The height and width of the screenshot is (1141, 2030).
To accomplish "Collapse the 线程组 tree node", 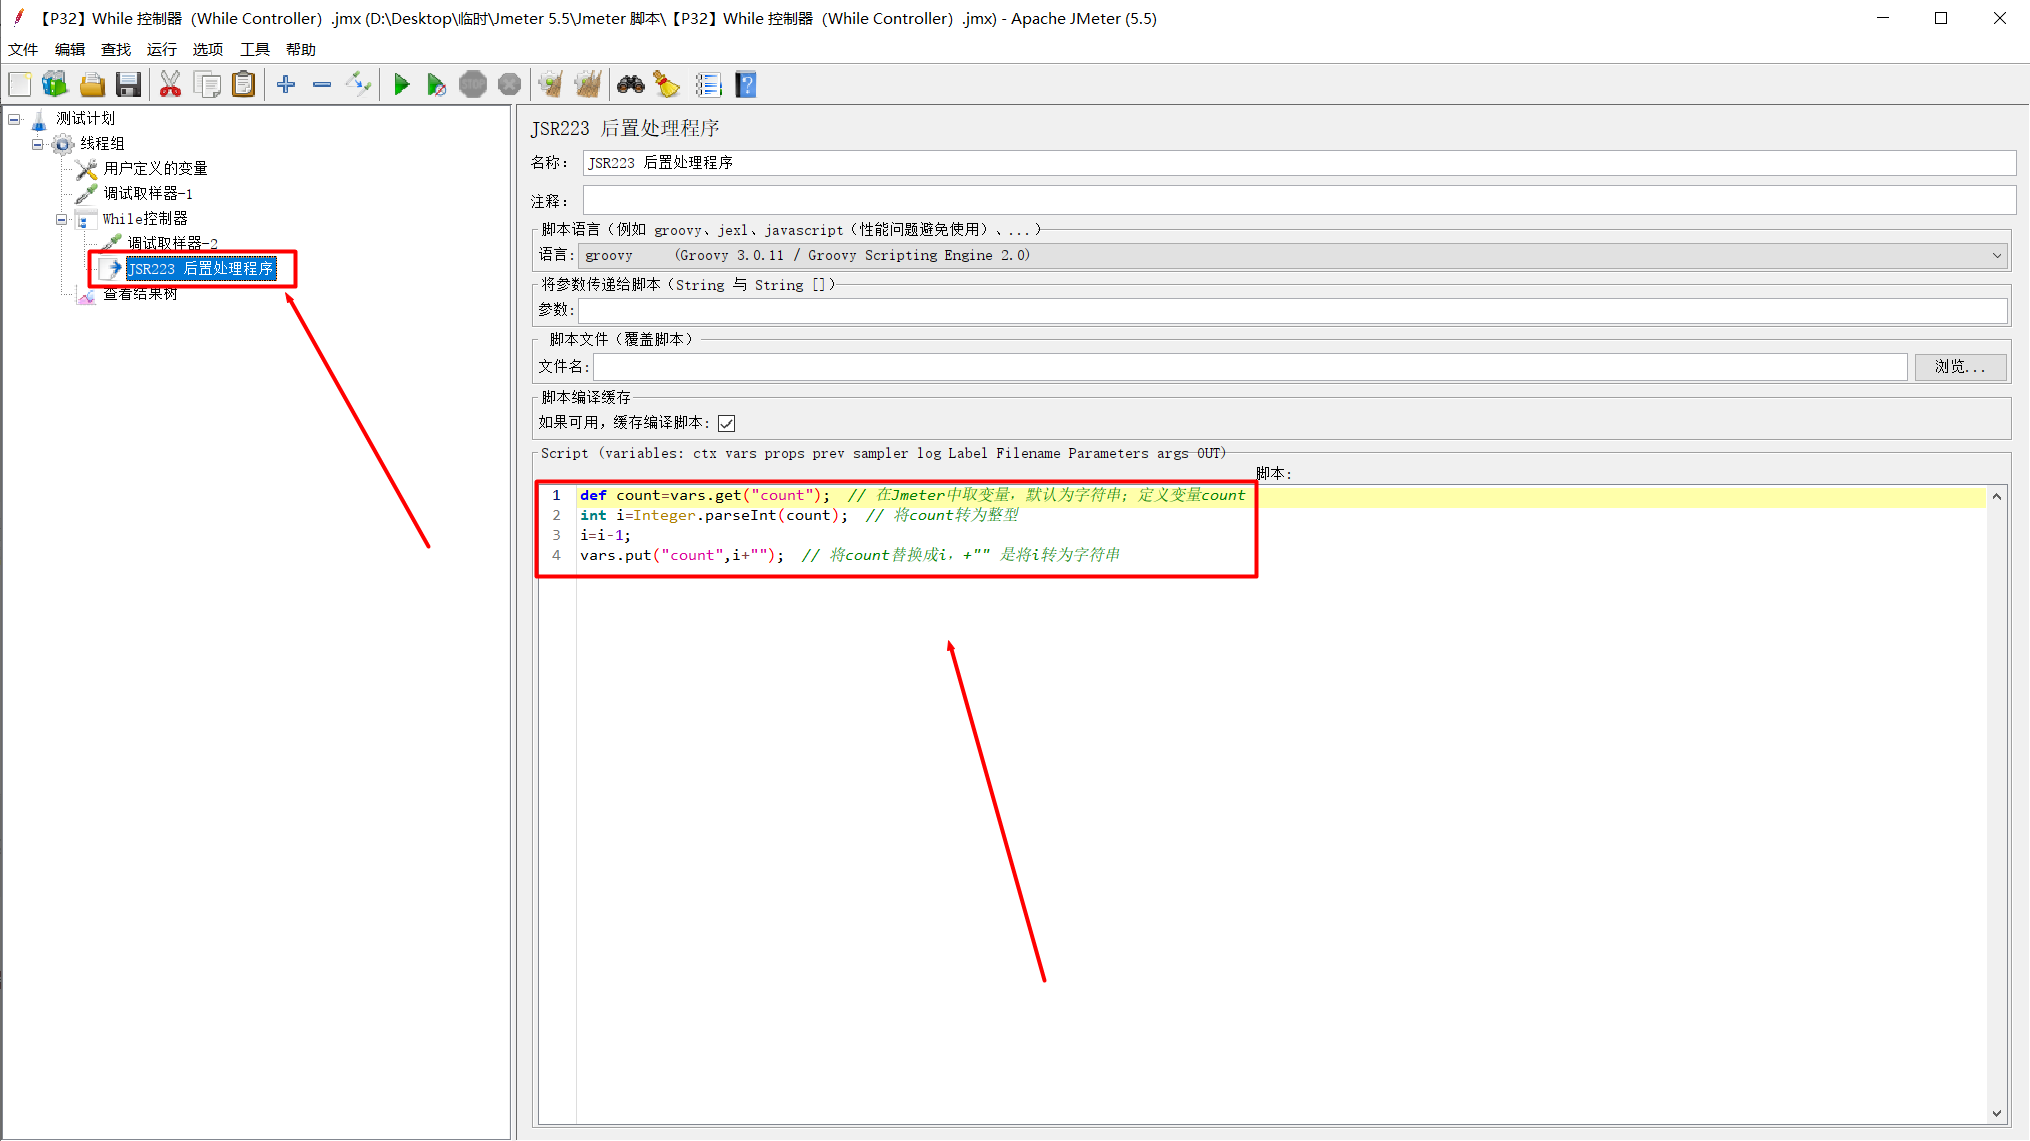I will point(37,143).
